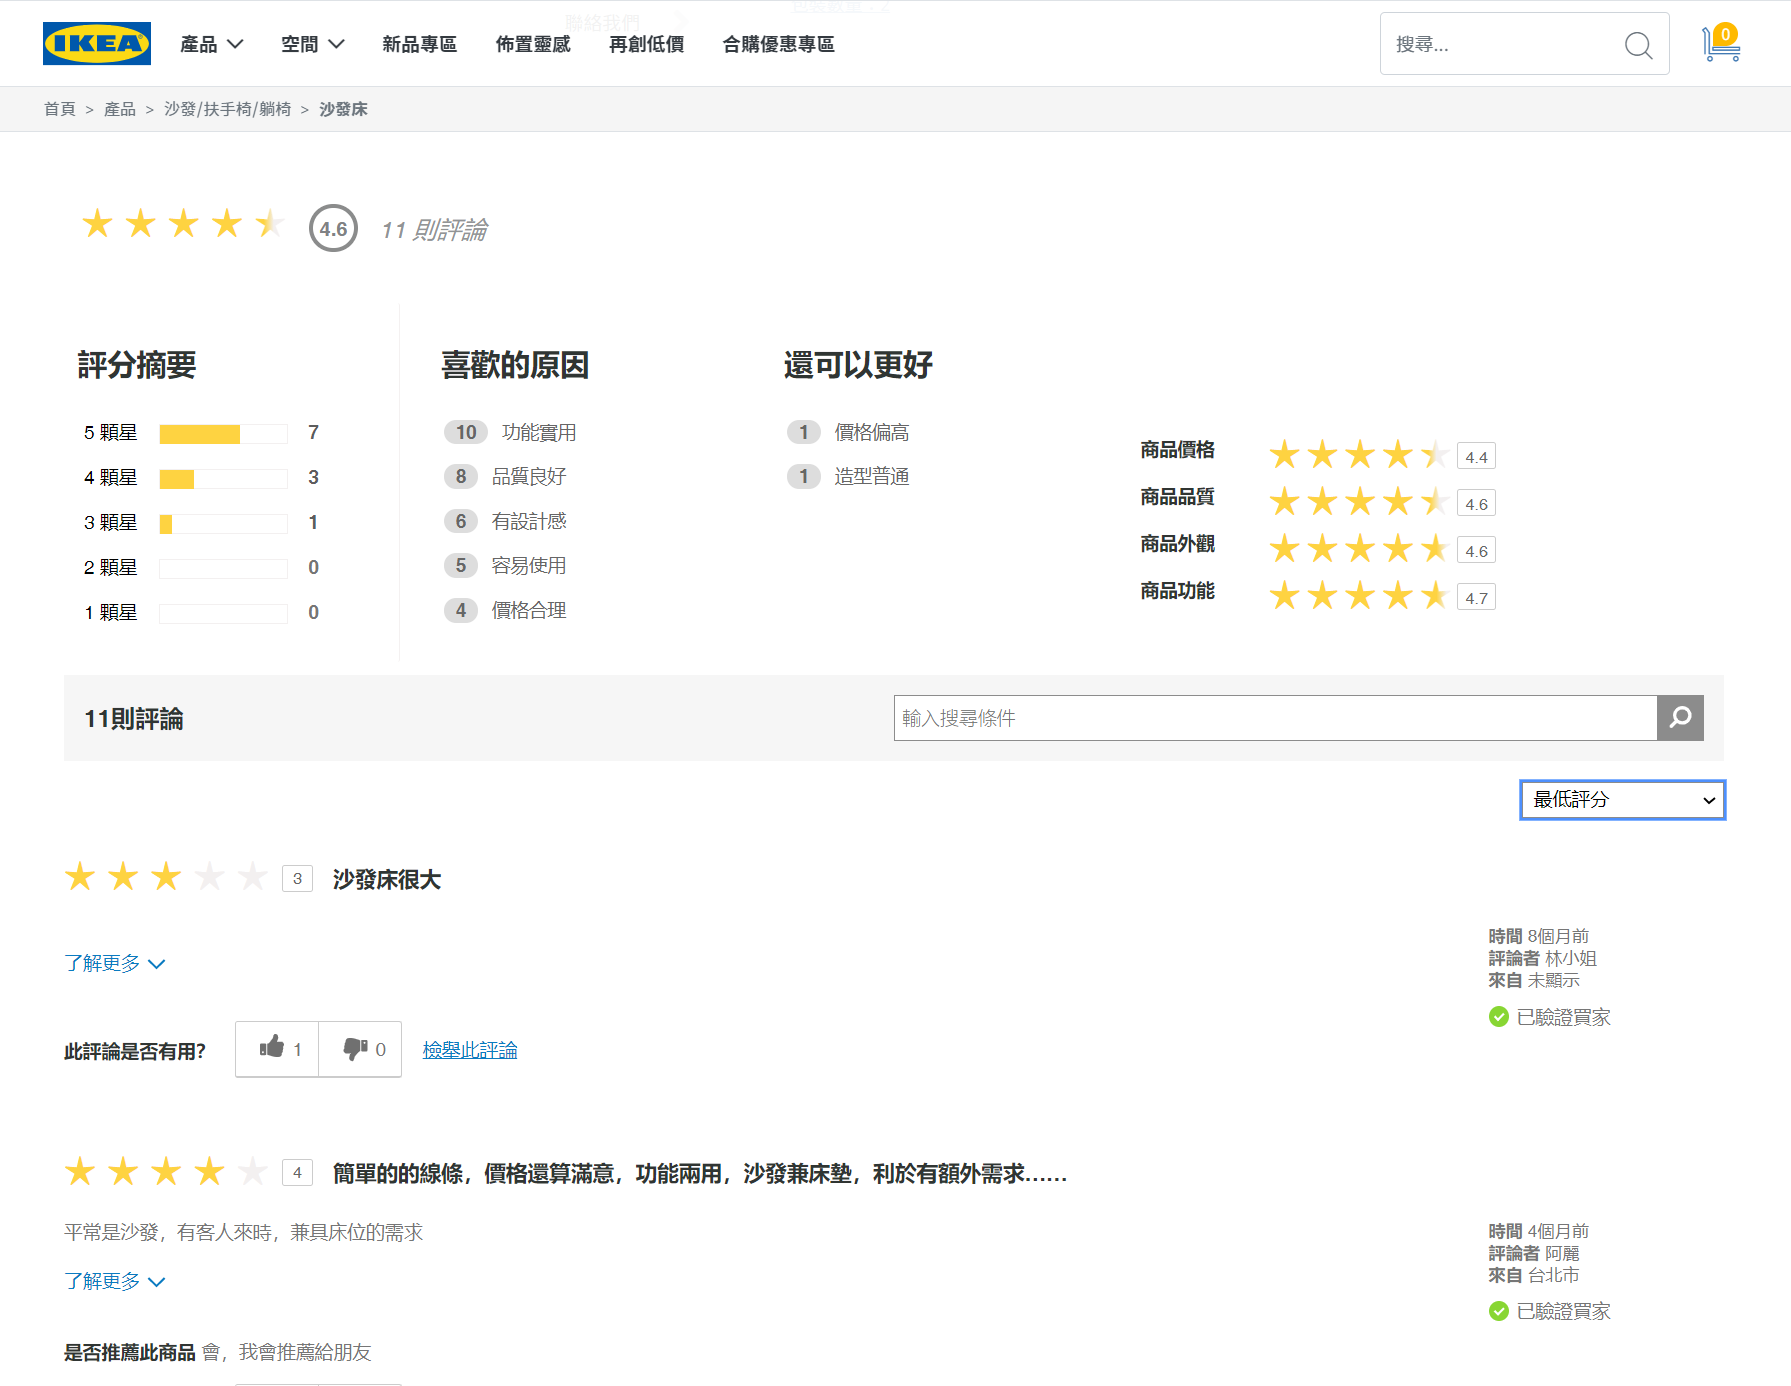Click the 檢舉此評論 link

point(470,1050)
